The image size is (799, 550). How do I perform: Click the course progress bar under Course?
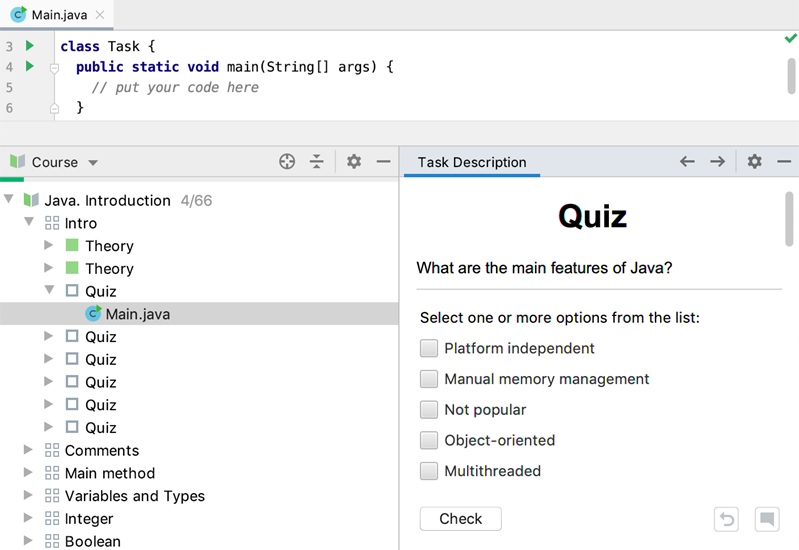(199, 179)
